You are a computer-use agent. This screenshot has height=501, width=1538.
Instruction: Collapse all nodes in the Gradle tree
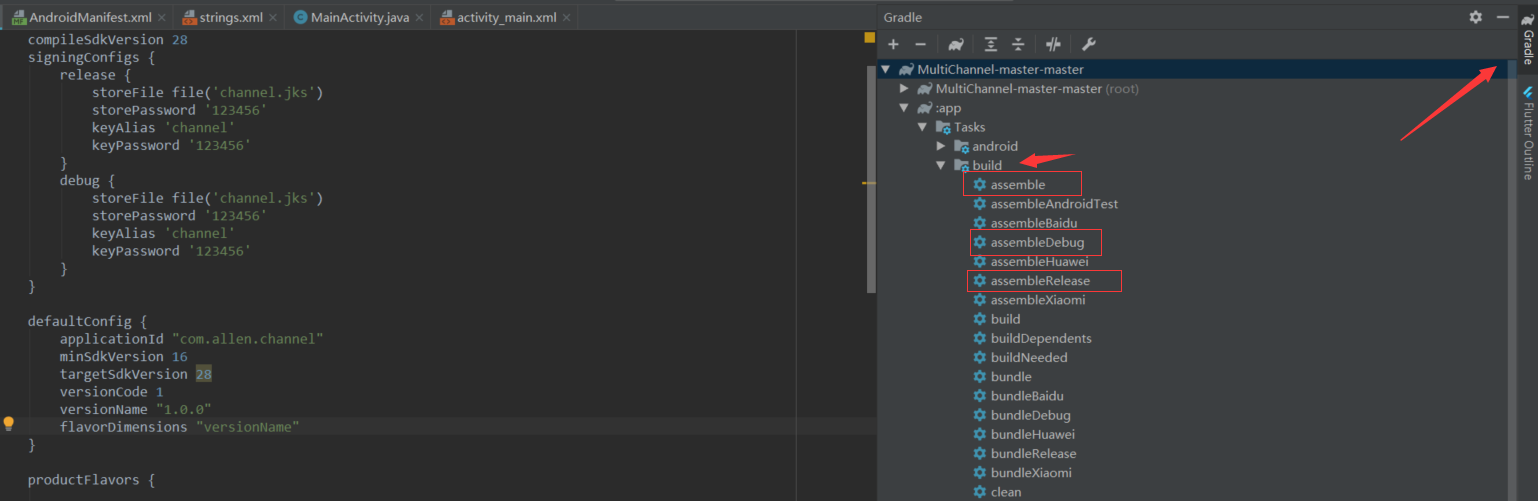1018,44
